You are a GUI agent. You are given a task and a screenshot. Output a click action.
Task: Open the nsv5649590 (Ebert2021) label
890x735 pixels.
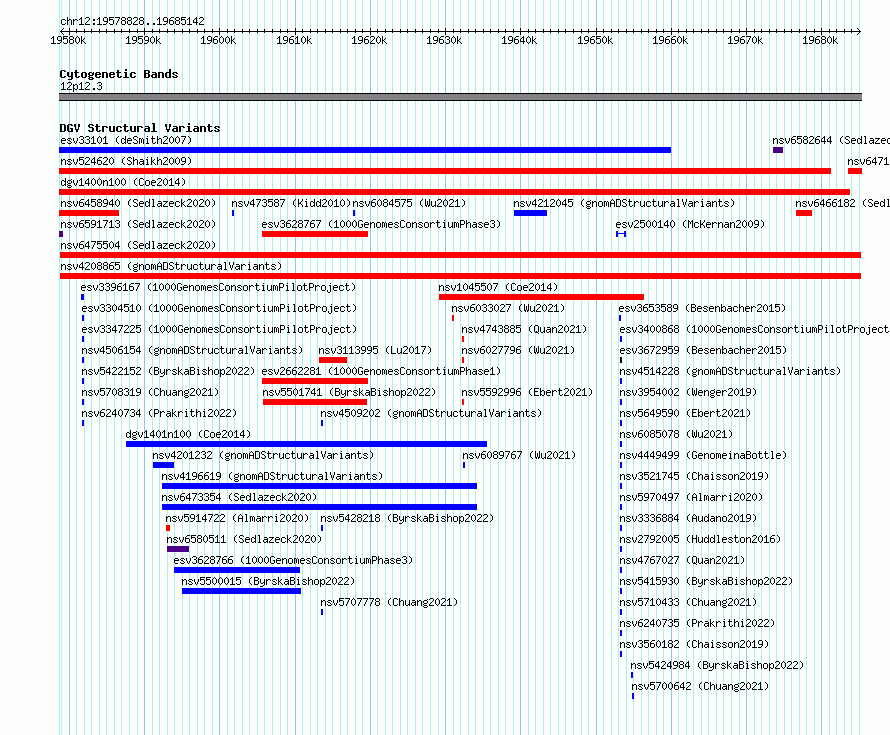[685, 413]
